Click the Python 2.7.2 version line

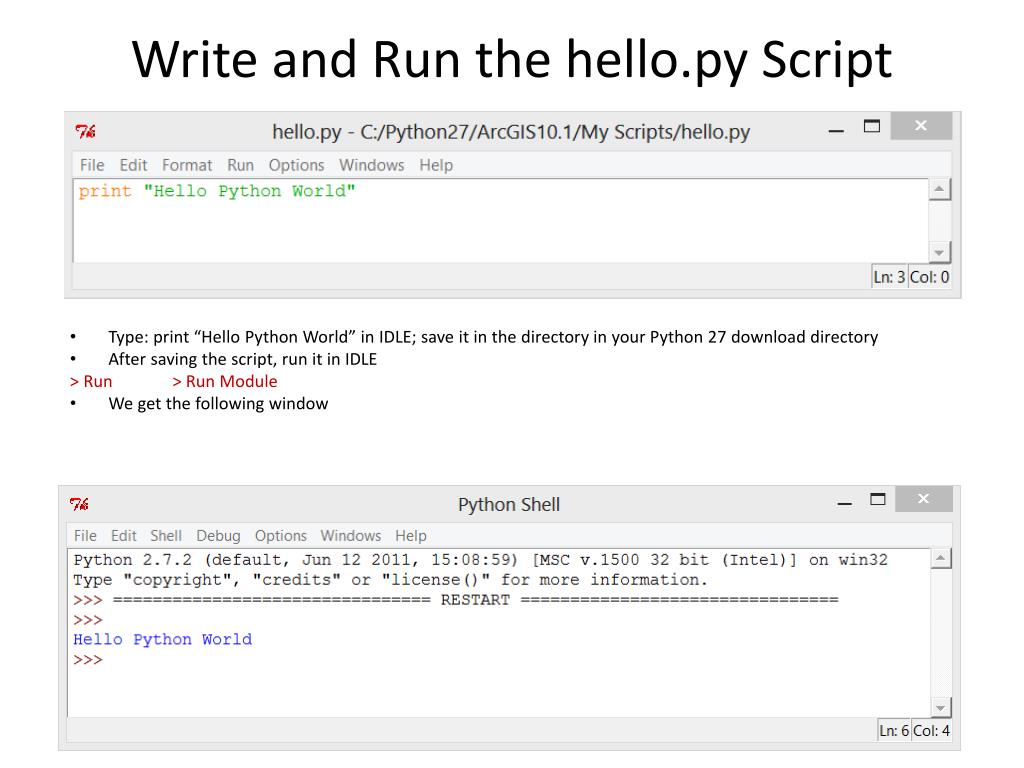point(481,560)
